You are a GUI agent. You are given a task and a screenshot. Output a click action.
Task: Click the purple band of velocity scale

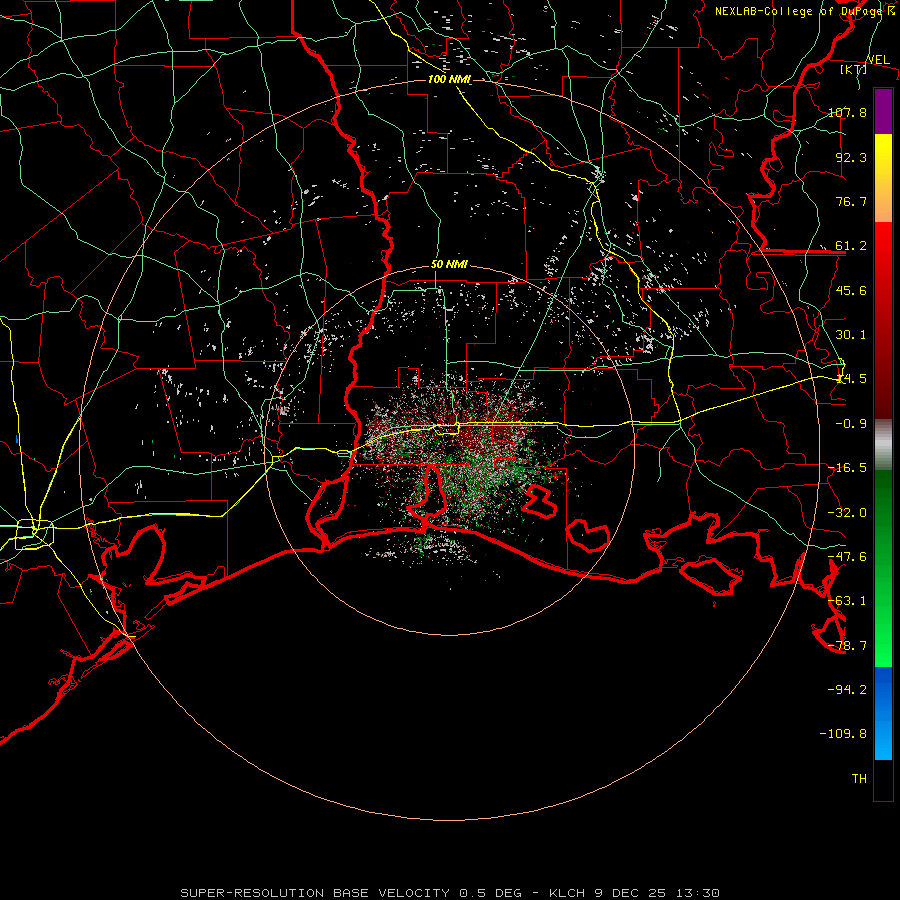883,111
